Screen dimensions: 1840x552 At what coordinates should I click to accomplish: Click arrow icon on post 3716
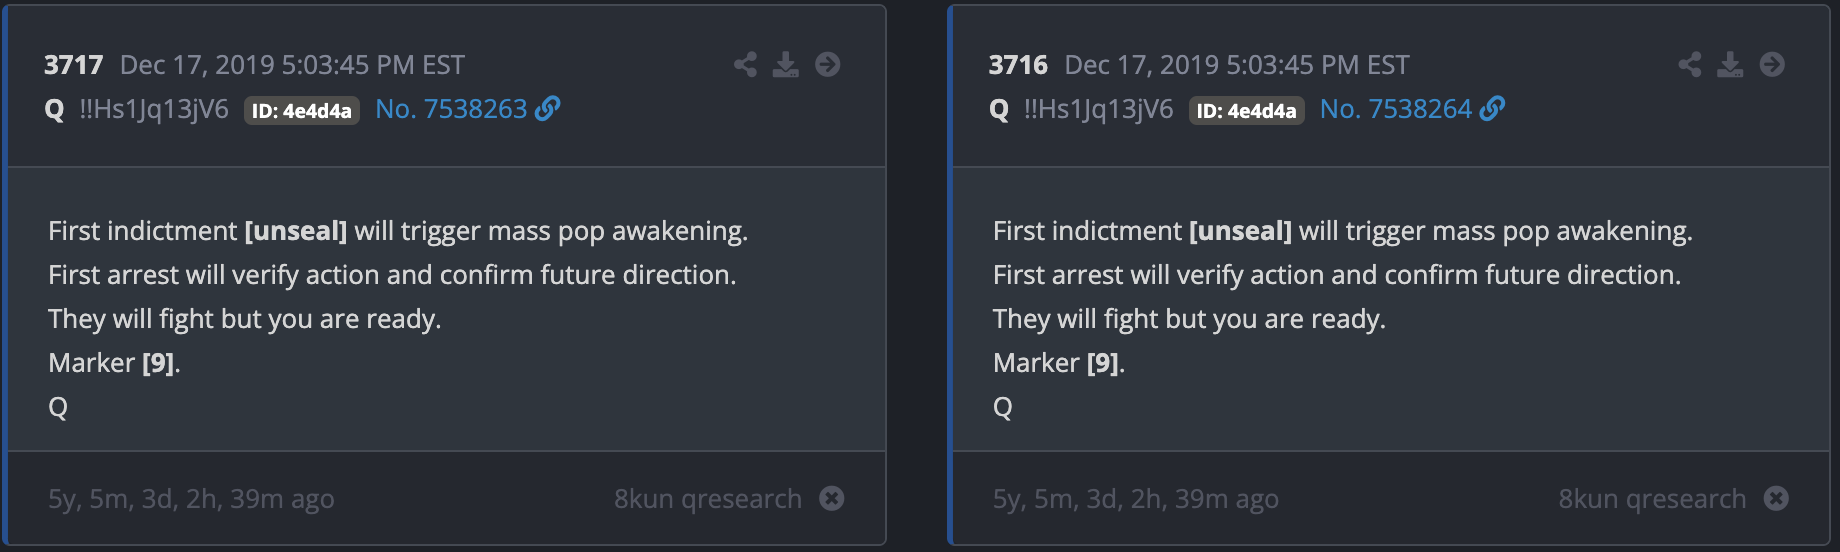point(1772,65)
